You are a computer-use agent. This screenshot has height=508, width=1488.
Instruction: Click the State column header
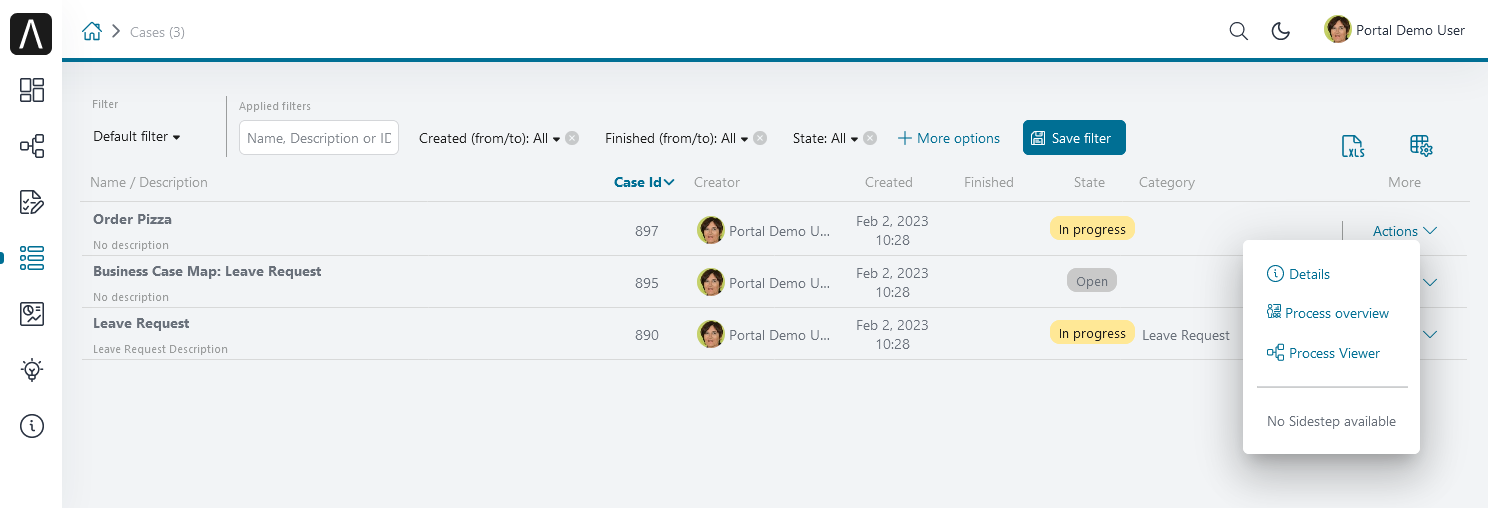(x=1089, y=182)
